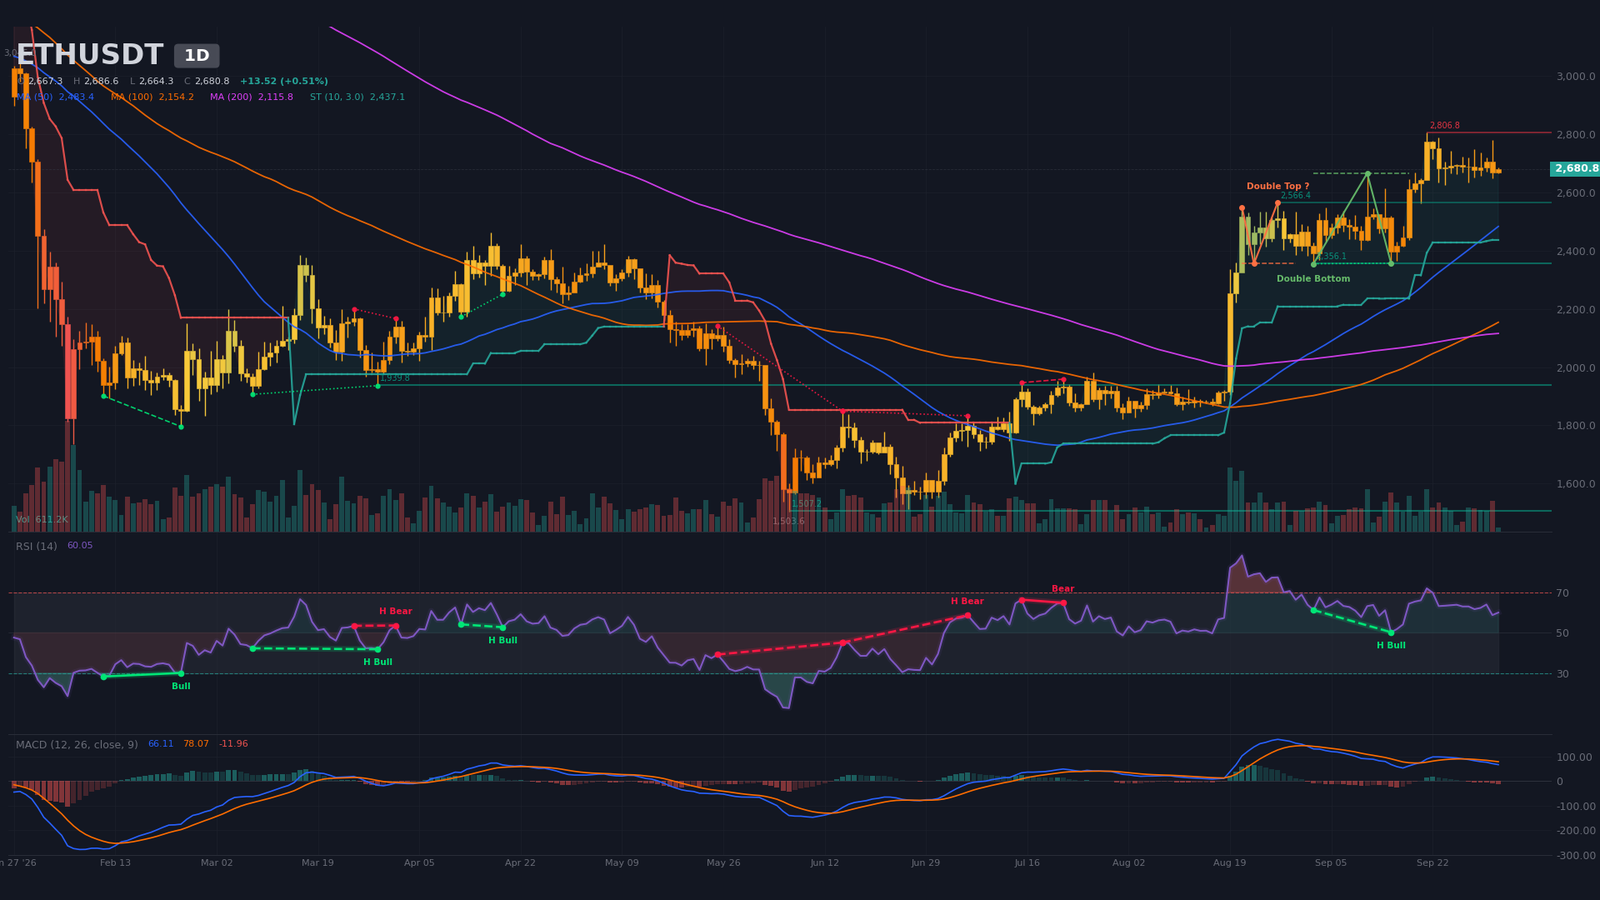
Task: Click the 2,200.0 price axis label
Action: [1576, 311]
